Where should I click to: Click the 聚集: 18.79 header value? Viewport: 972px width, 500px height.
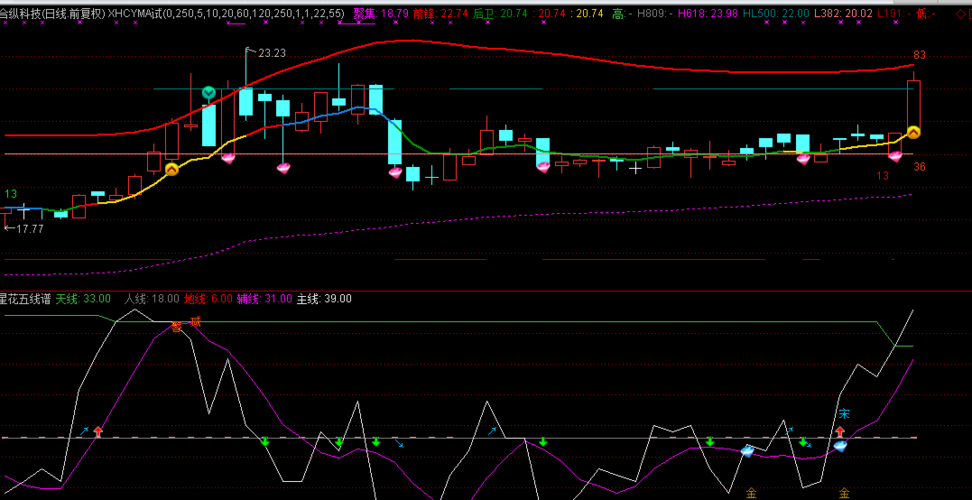pyautogui.click(x=381, y=12)
